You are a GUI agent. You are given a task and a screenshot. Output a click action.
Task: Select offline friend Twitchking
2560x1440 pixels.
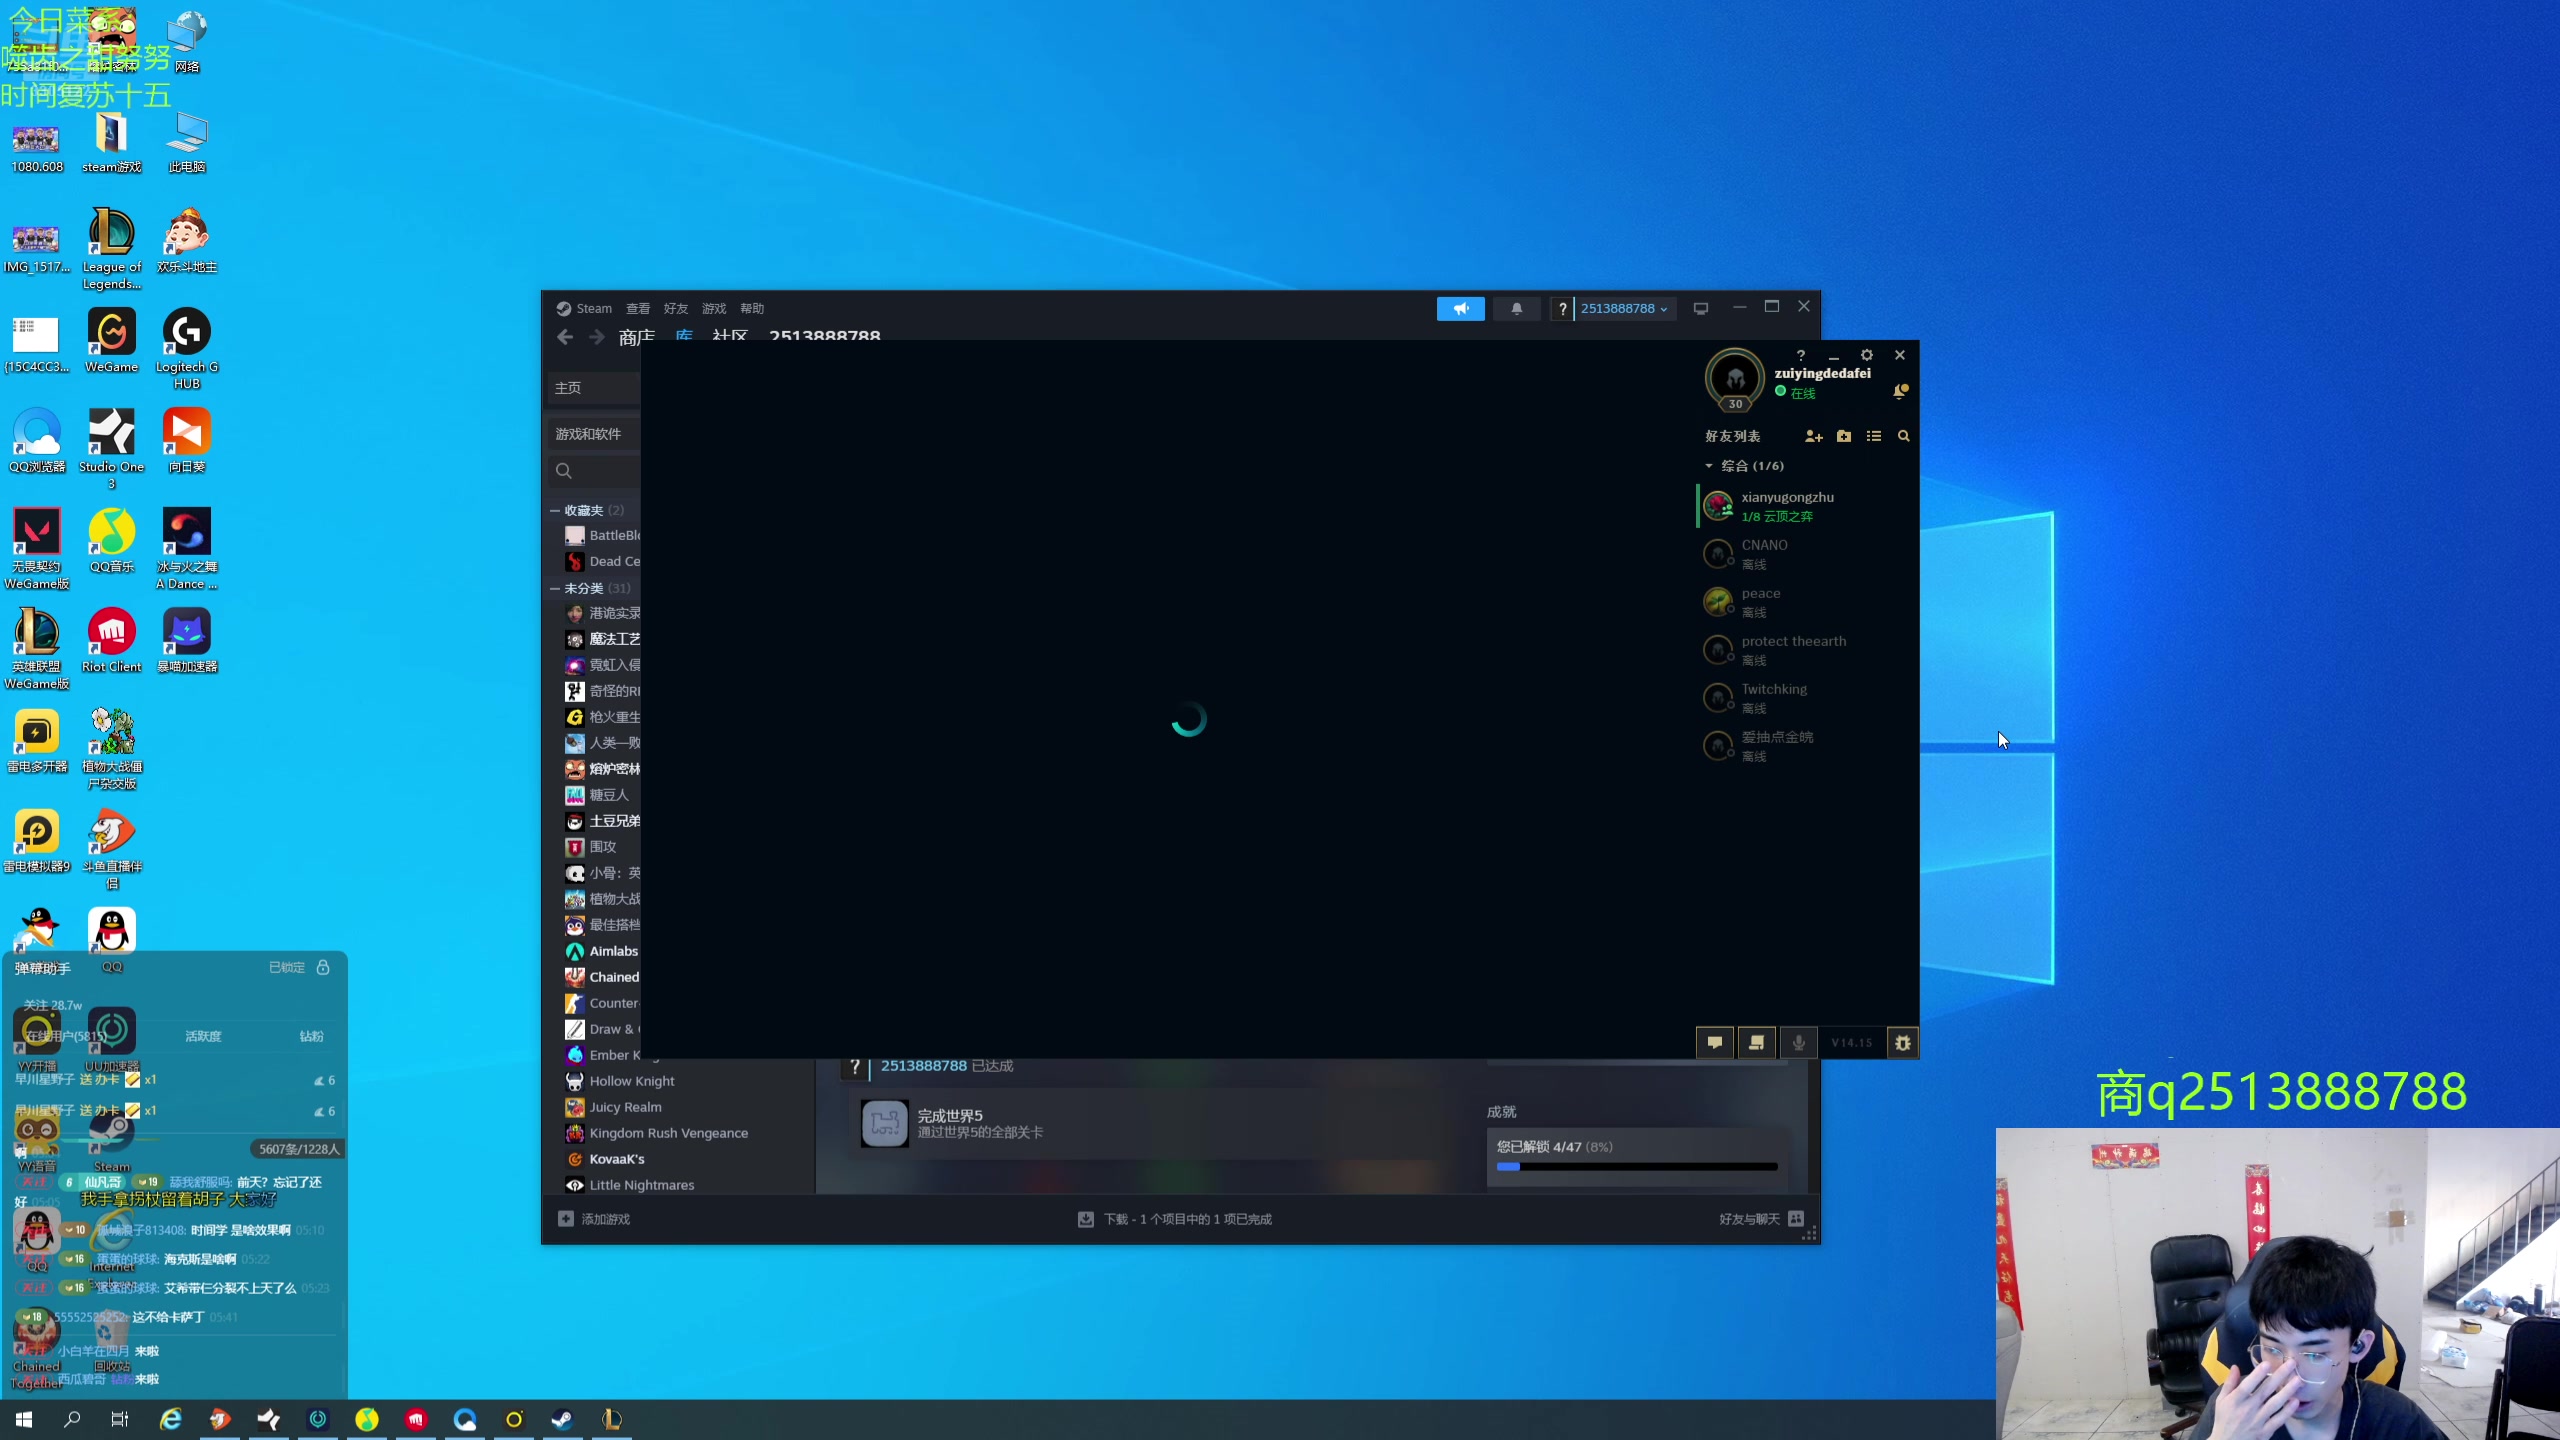1808,698
